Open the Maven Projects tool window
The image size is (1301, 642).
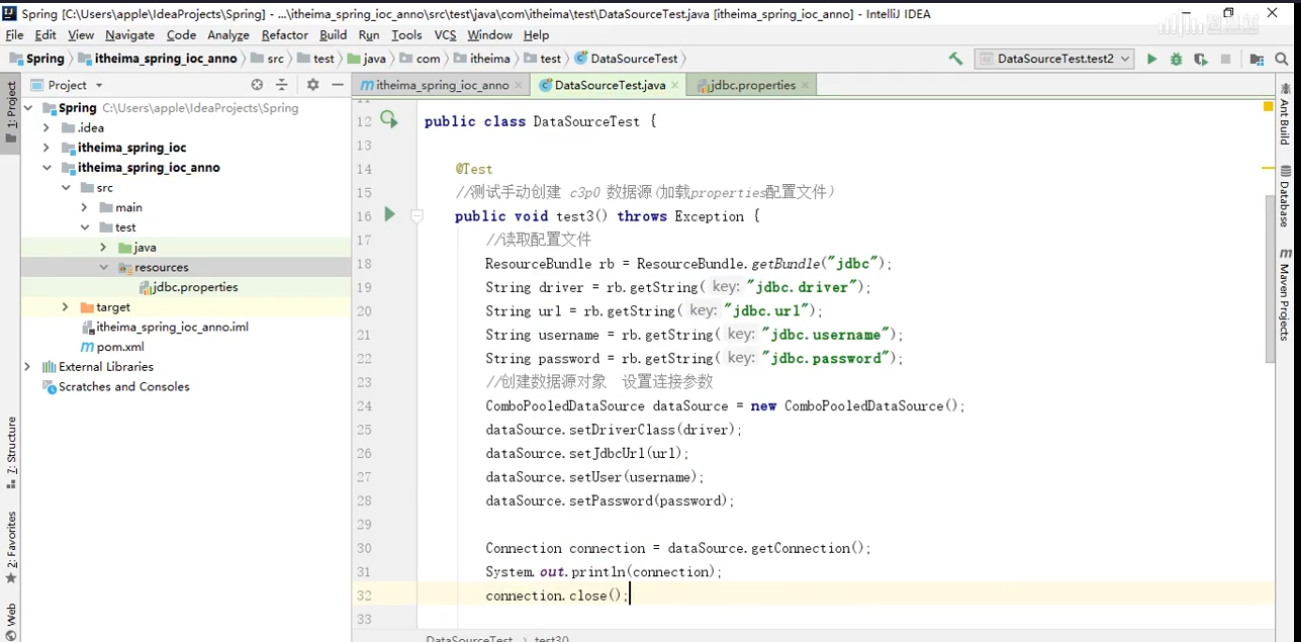point(1285,295)
